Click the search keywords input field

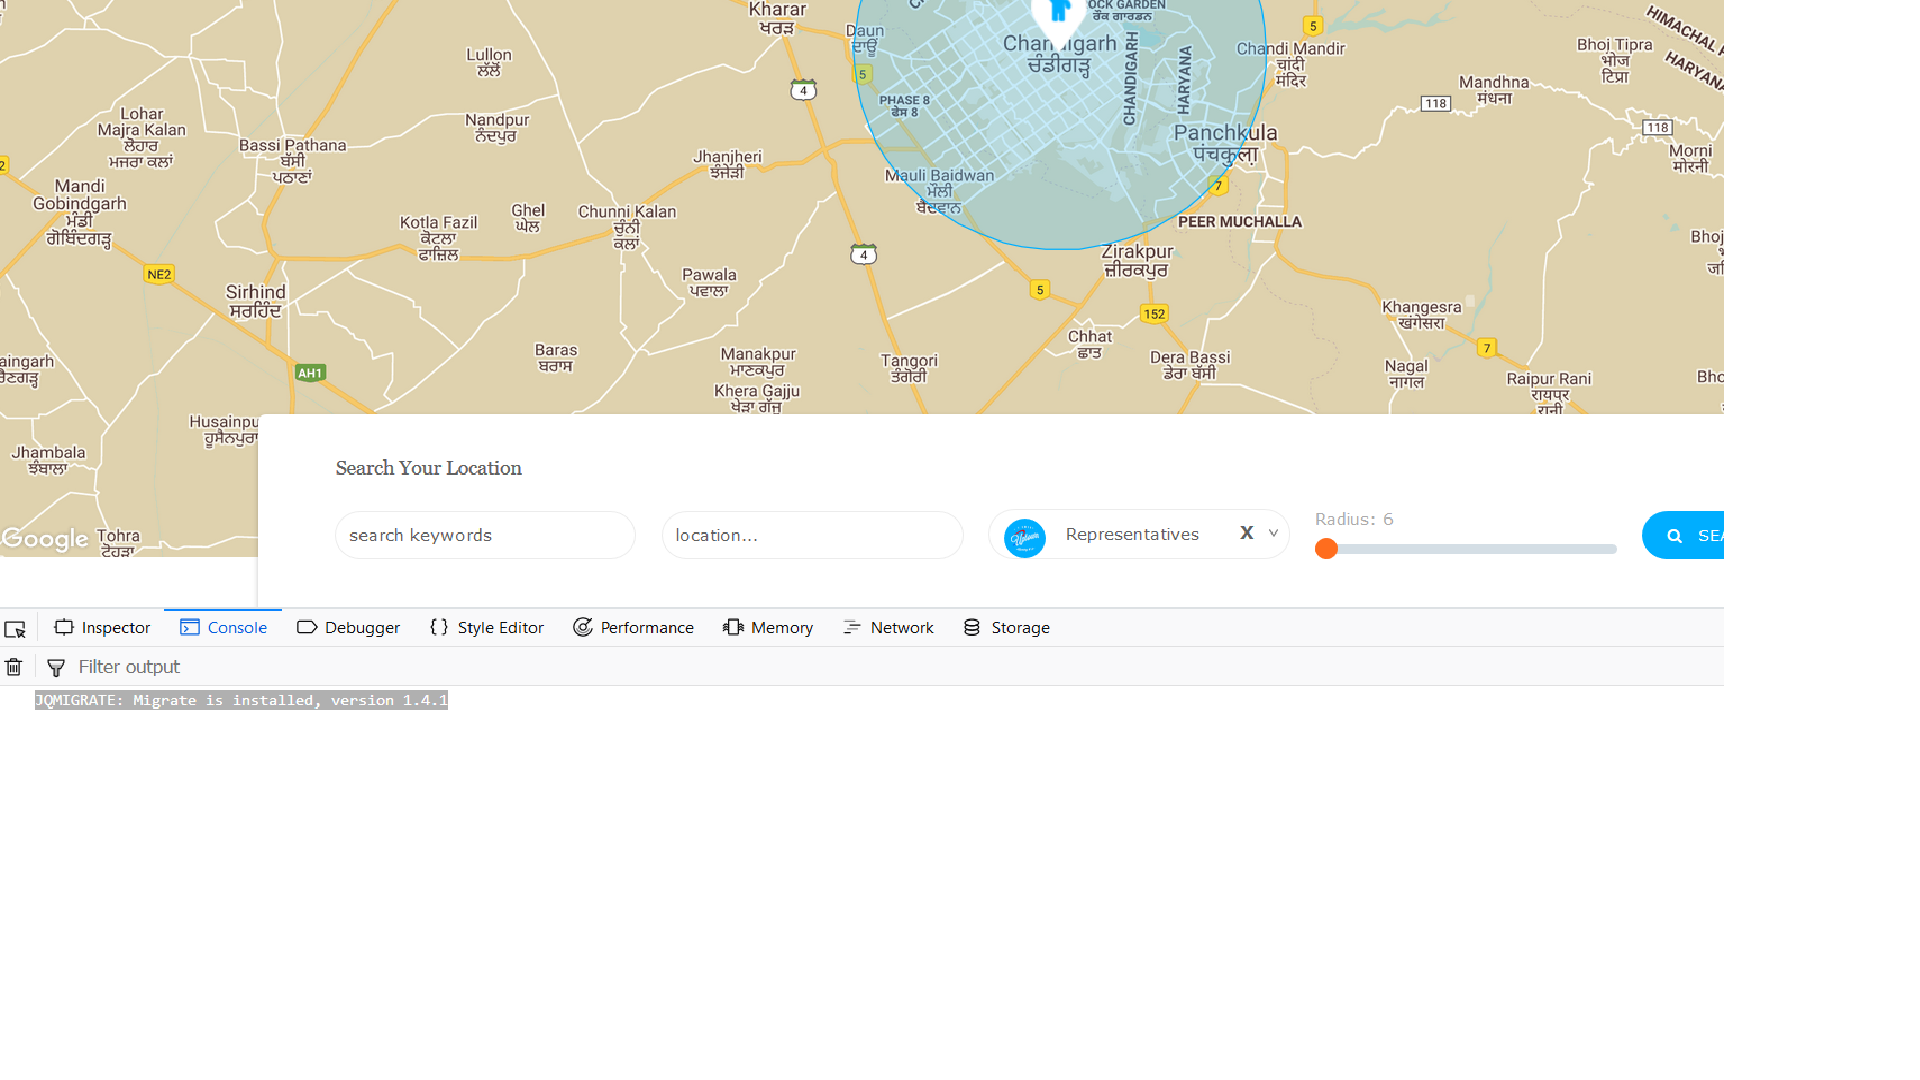pyautogui.click(x=484, y=535)
